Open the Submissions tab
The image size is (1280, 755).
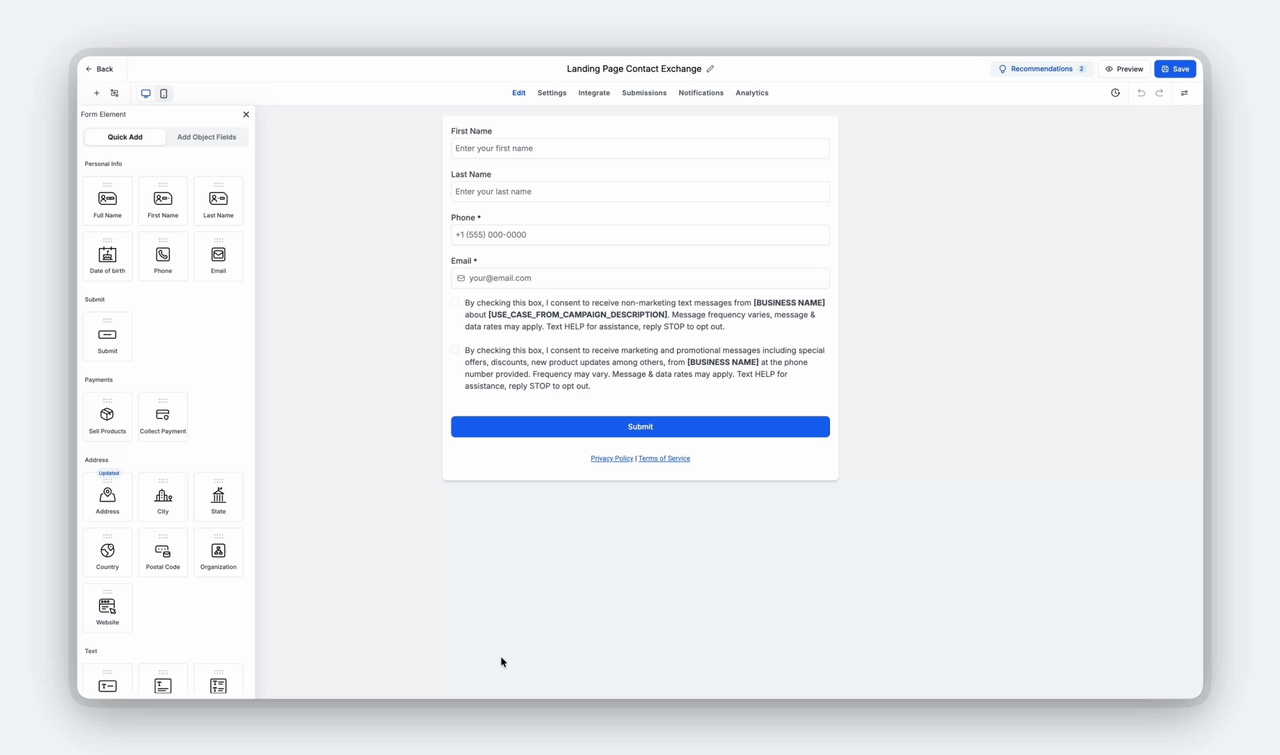click(x=644, y=93)
